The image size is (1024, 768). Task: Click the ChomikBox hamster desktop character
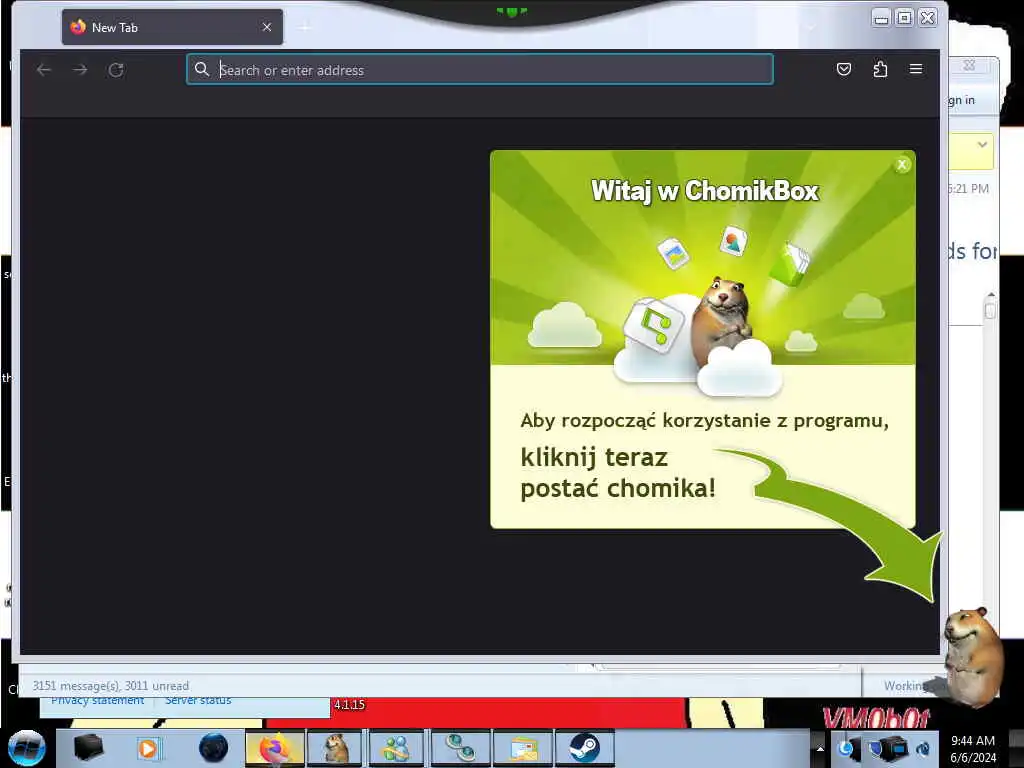point(973,656)
